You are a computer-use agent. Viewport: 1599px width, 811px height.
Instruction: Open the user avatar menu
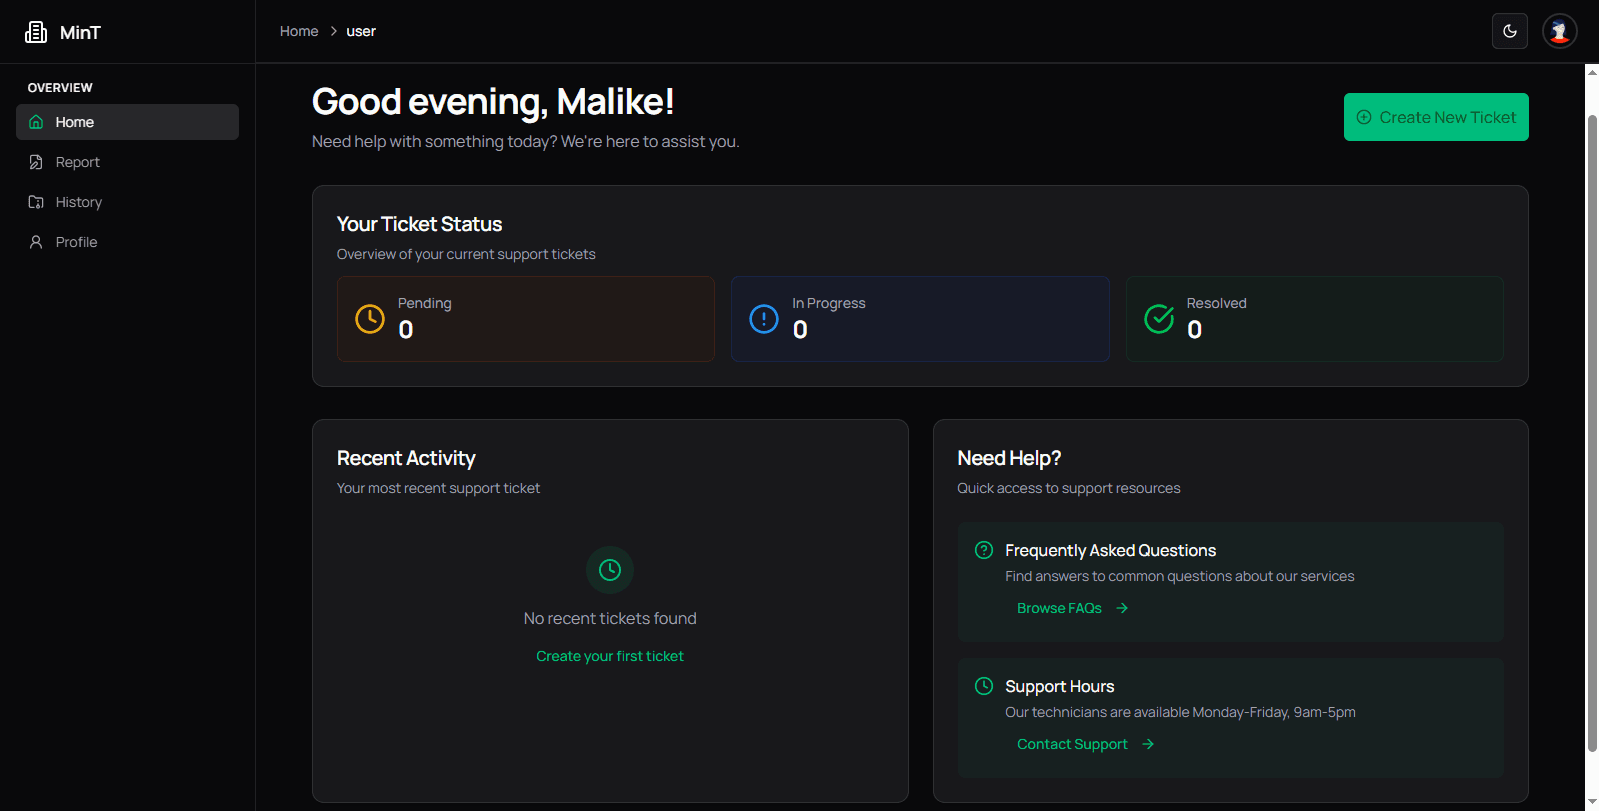[x=1559, y=31]
